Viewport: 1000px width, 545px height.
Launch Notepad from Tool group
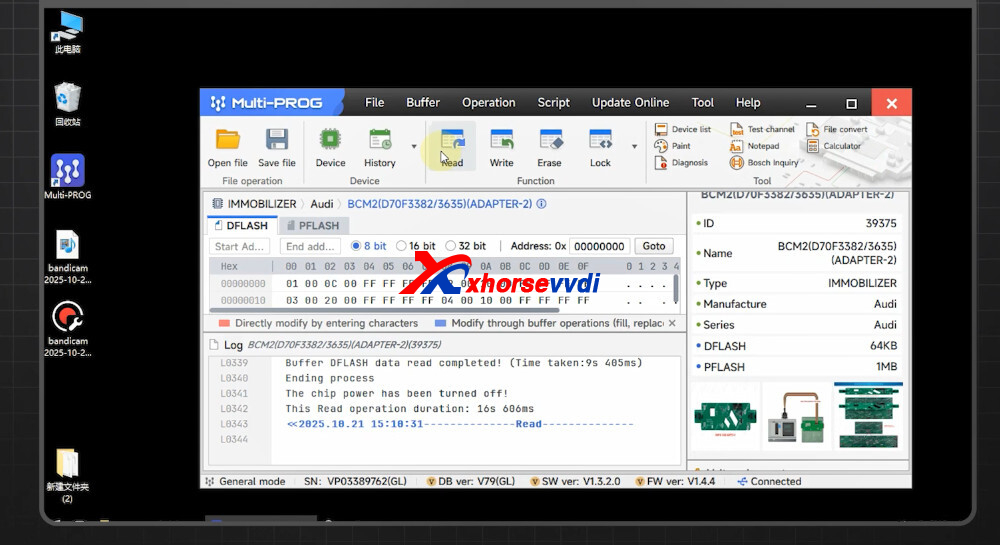tap(755, 146)
